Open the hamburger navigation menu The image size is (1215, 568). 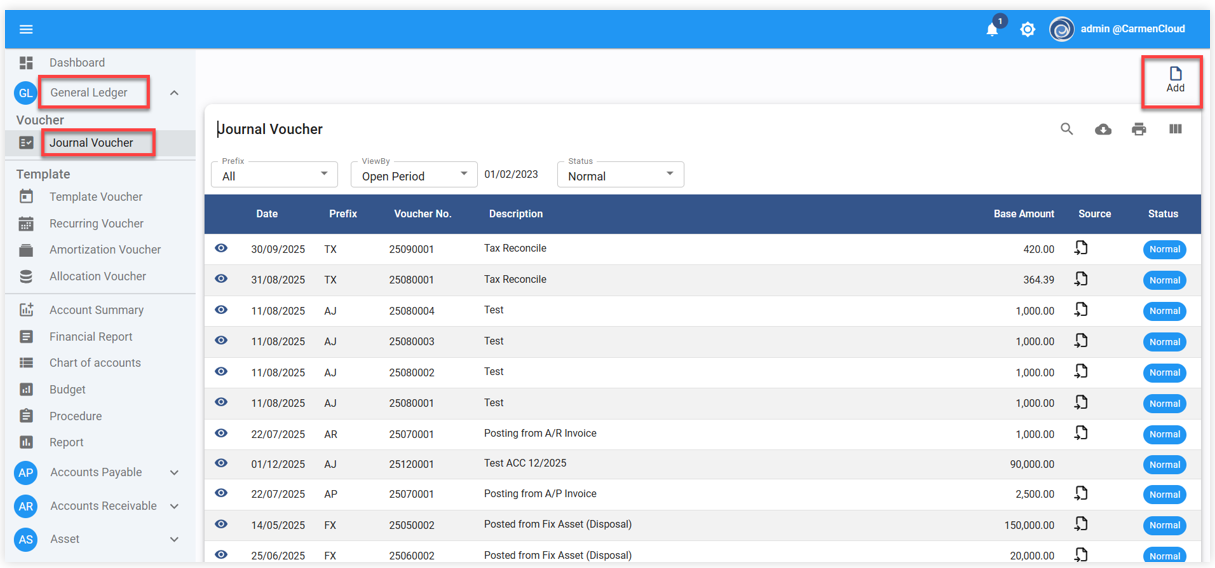26,30
